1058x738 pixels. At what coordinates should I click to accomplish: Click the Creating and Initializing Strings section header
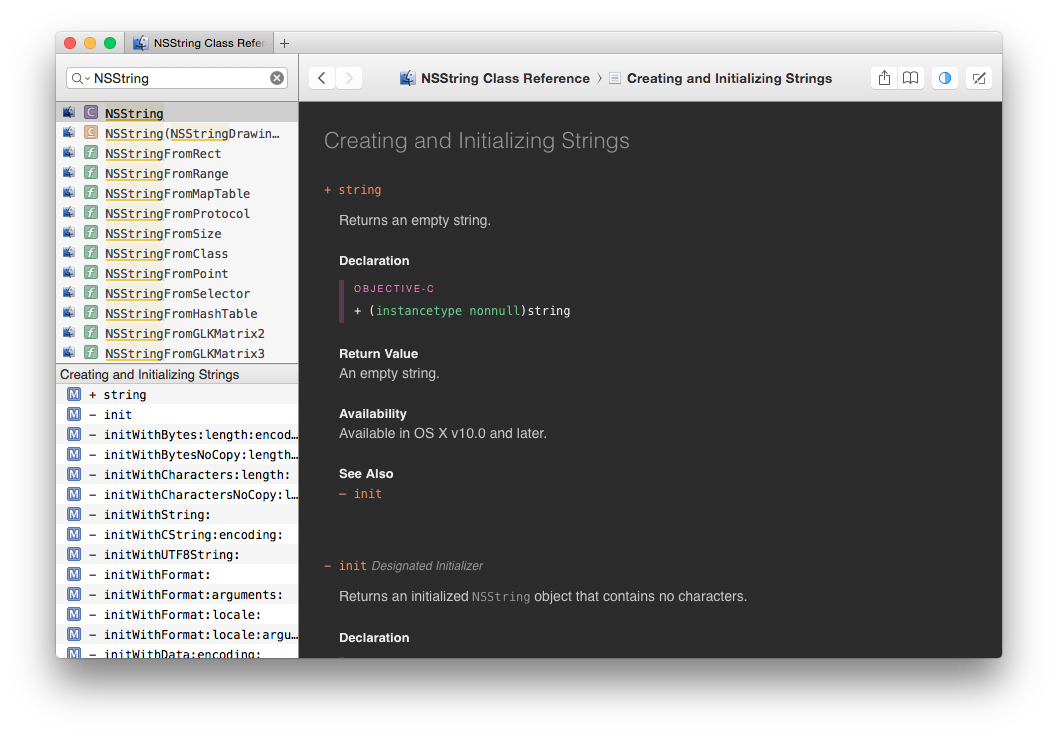(x=177, y=374)
